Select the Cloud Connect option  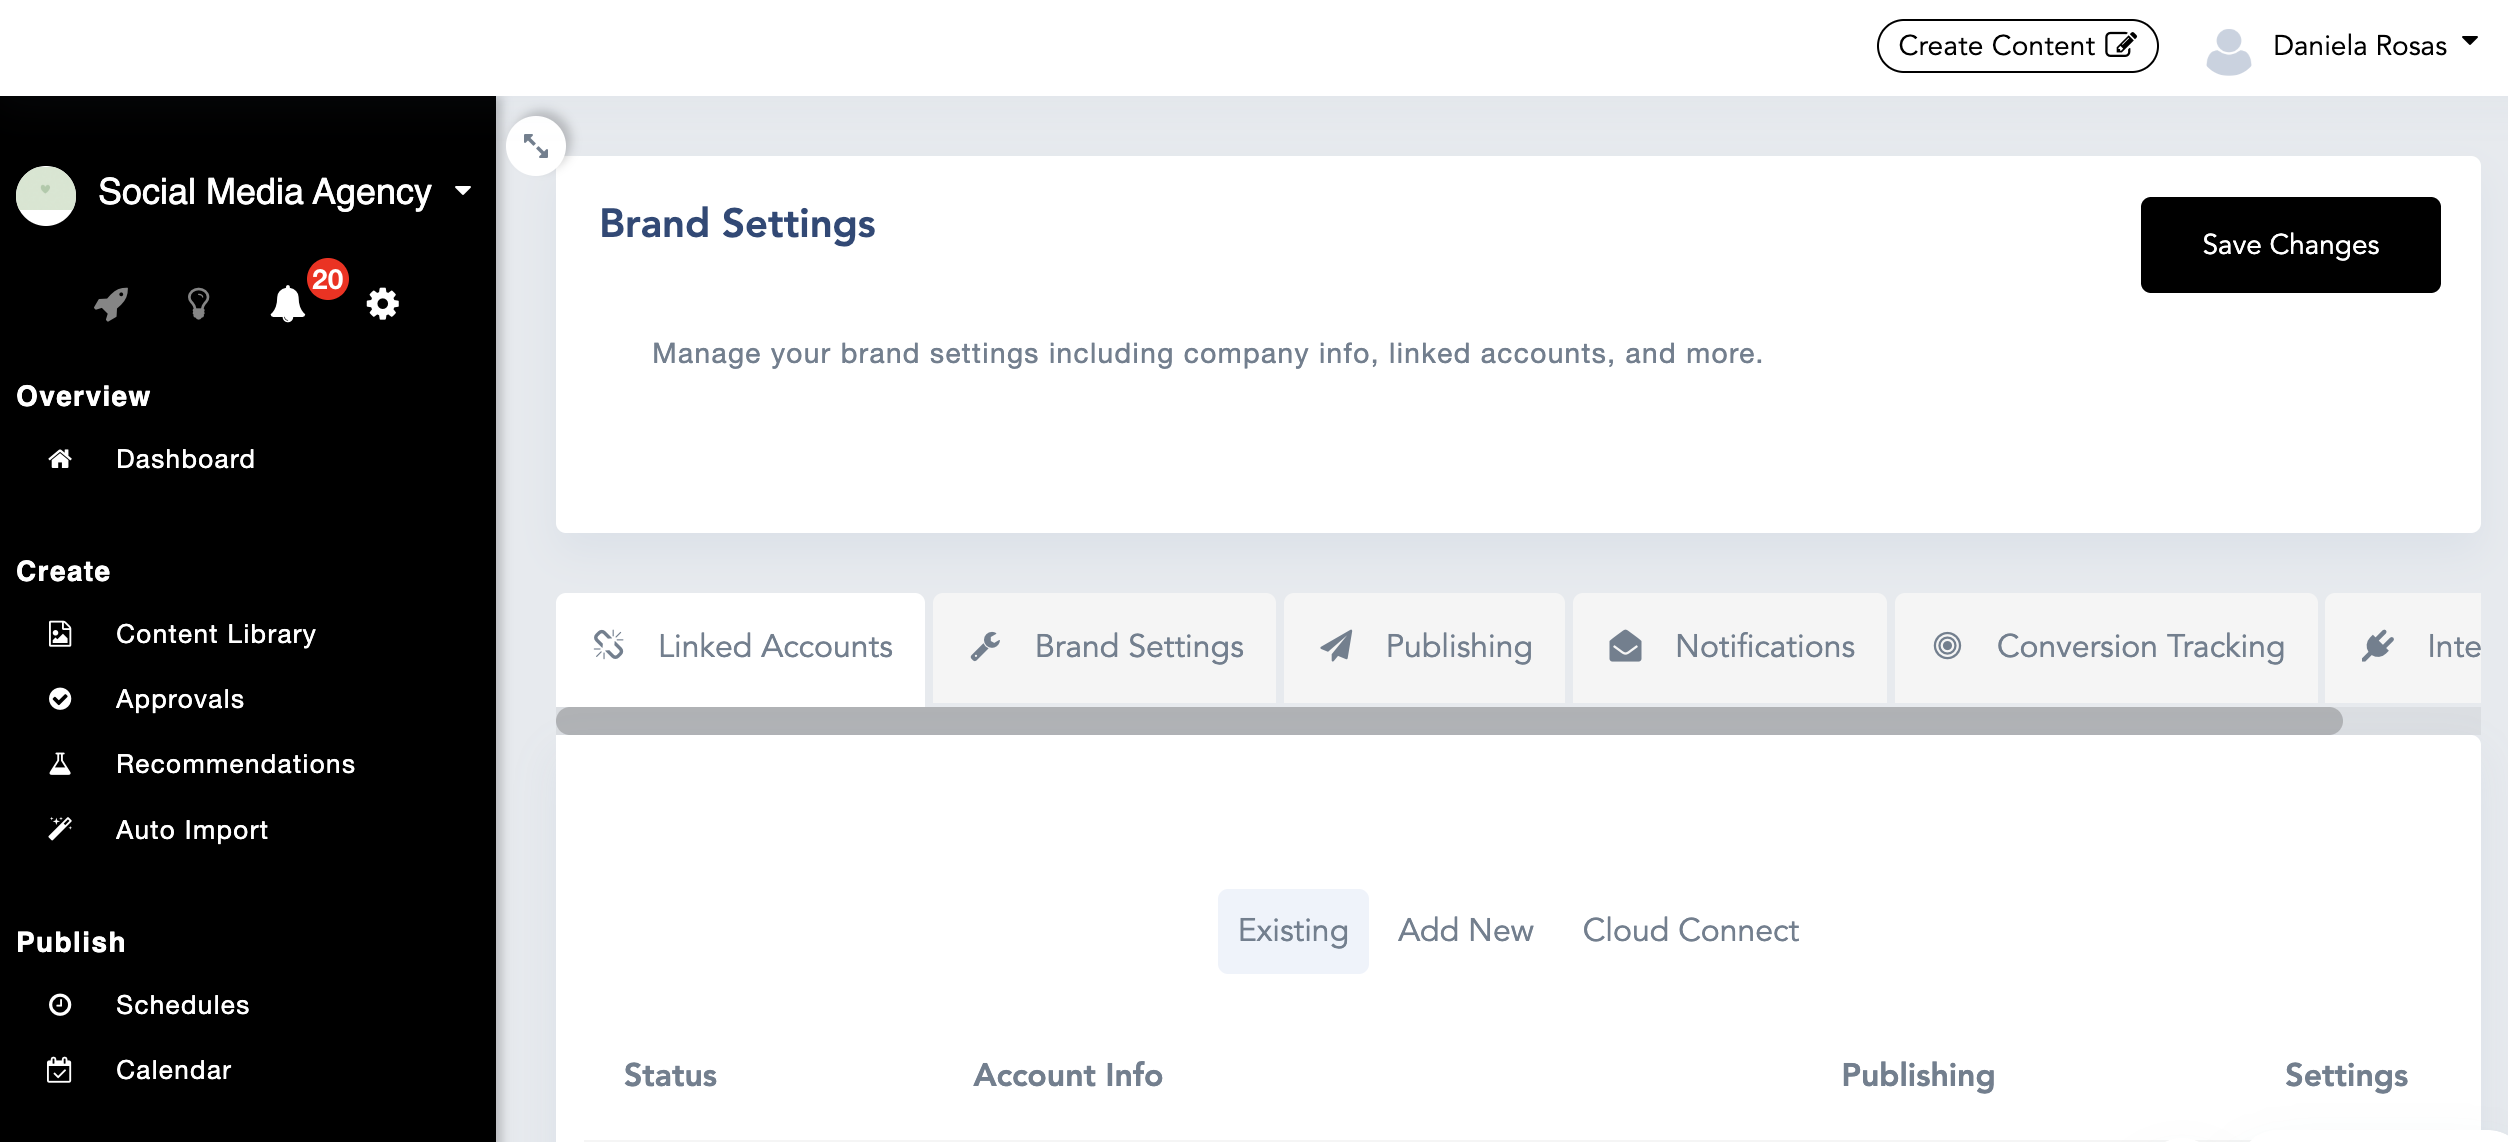click(1690, 931)
